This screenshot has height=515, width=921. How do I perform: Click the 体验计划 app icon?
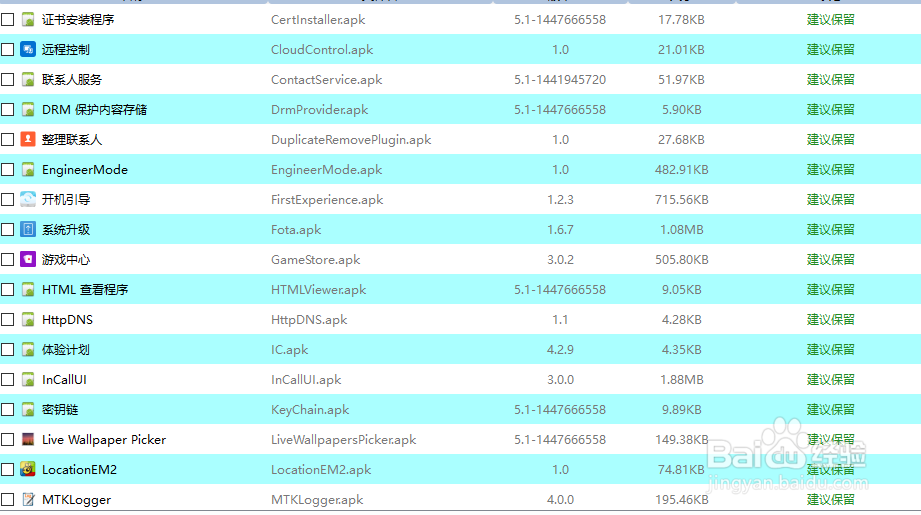pyautogui.click(x=28, y=349)
